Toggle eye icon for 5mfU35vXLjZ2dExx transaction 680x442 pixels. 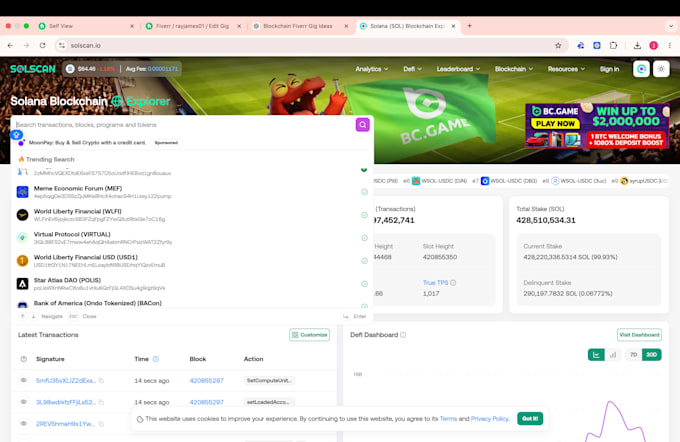click(23, 380)
